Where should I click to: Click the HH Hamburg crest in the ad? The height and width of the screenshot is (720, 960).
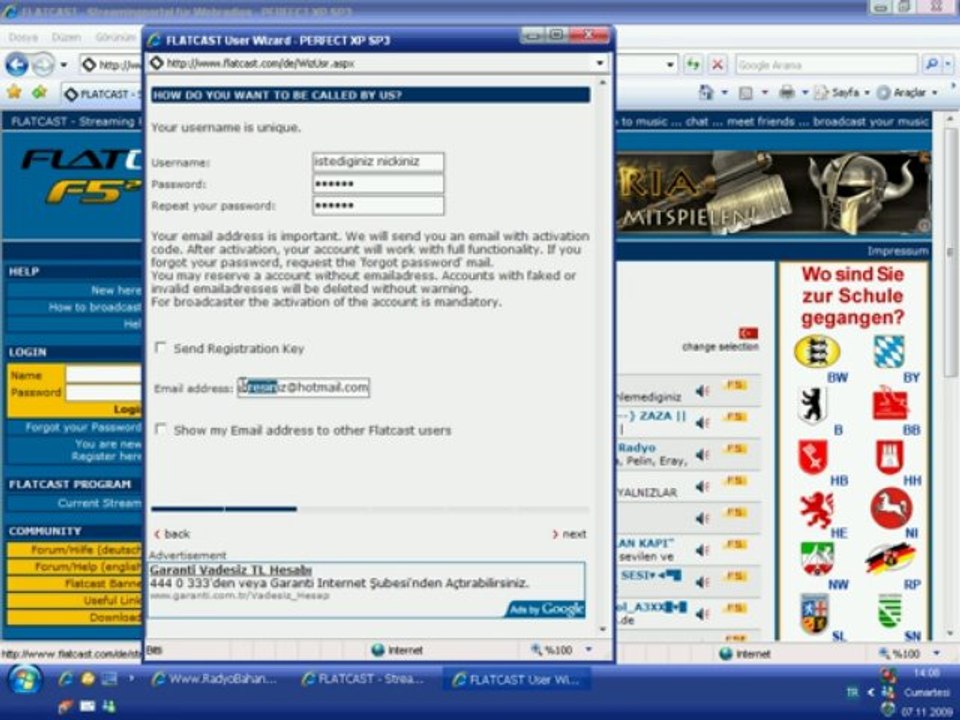pos(890,457)
